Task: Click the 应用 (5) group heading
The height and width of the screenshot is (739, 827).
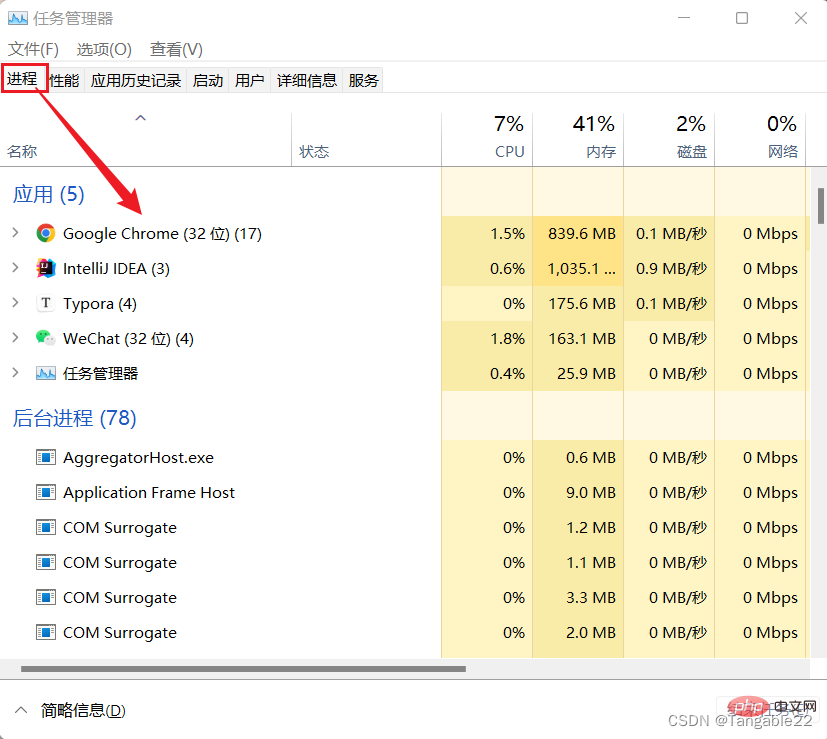Action: point(49,194)
